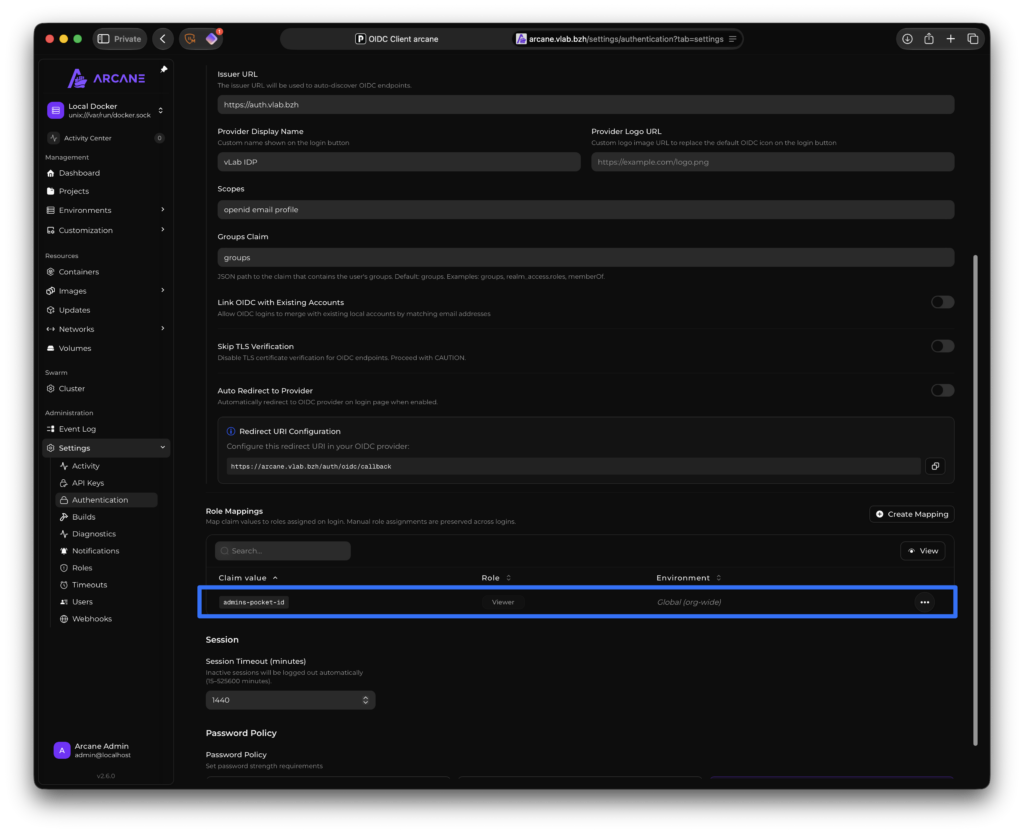1024x834 pixels.
Task: Open the View options button
Action: 923,551
